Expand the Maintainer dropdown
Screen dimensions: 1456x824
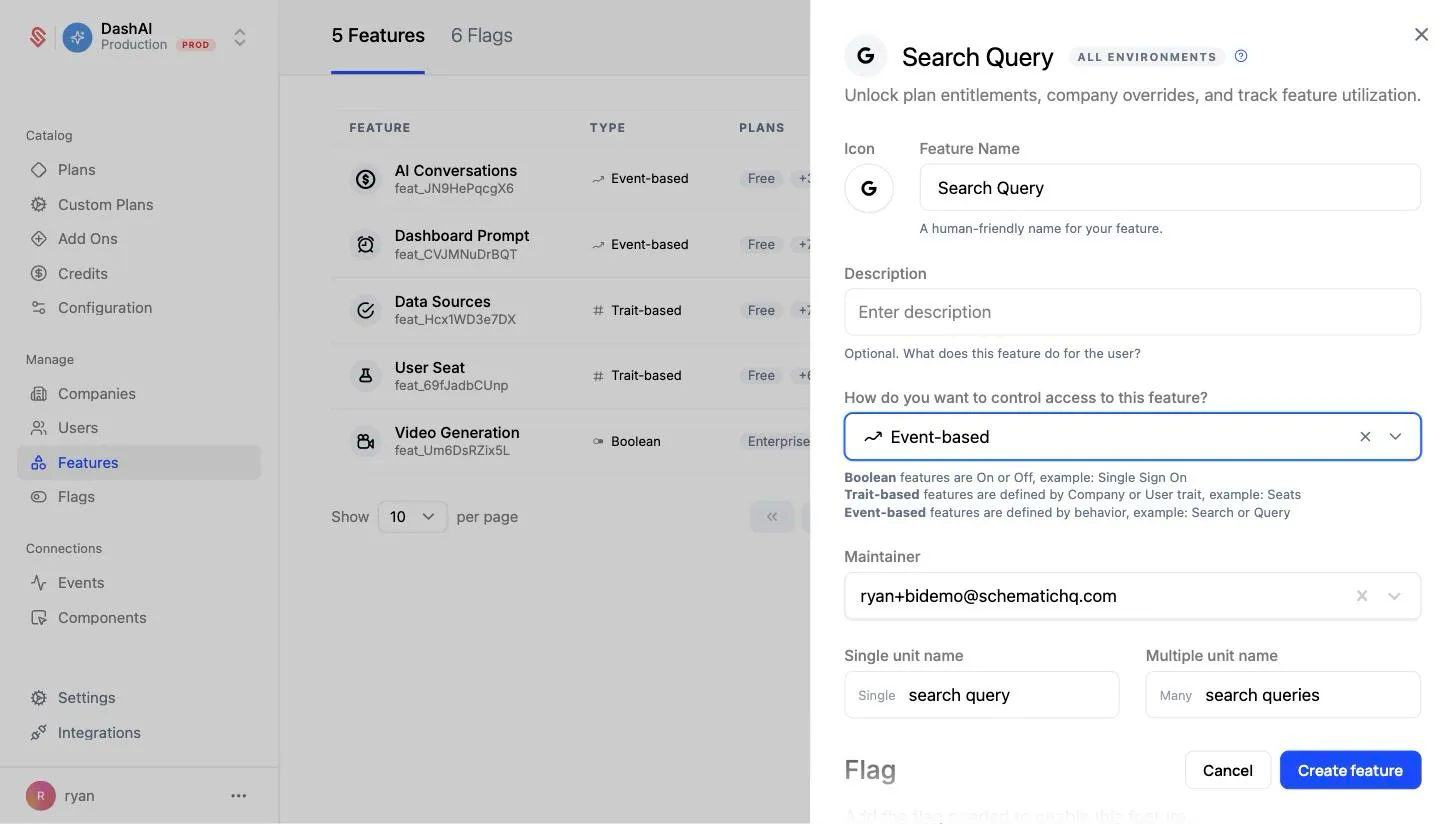[1394, 596]
